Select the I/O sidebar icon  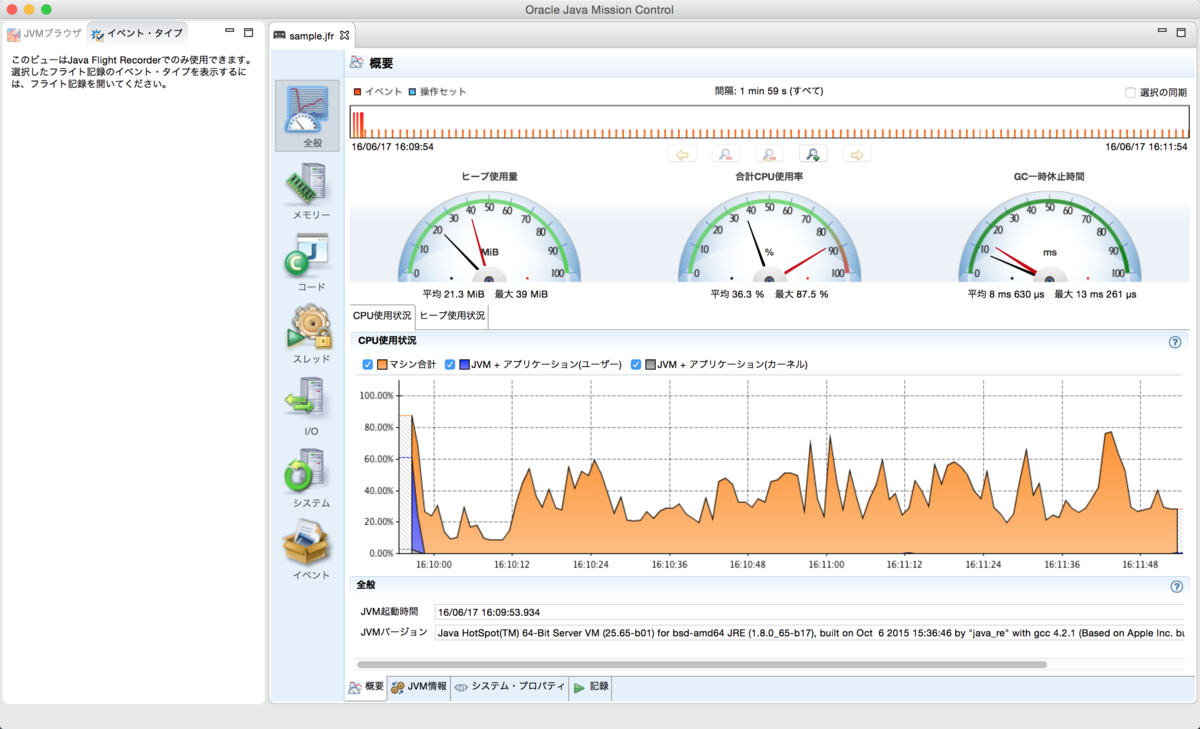[308, 398]
